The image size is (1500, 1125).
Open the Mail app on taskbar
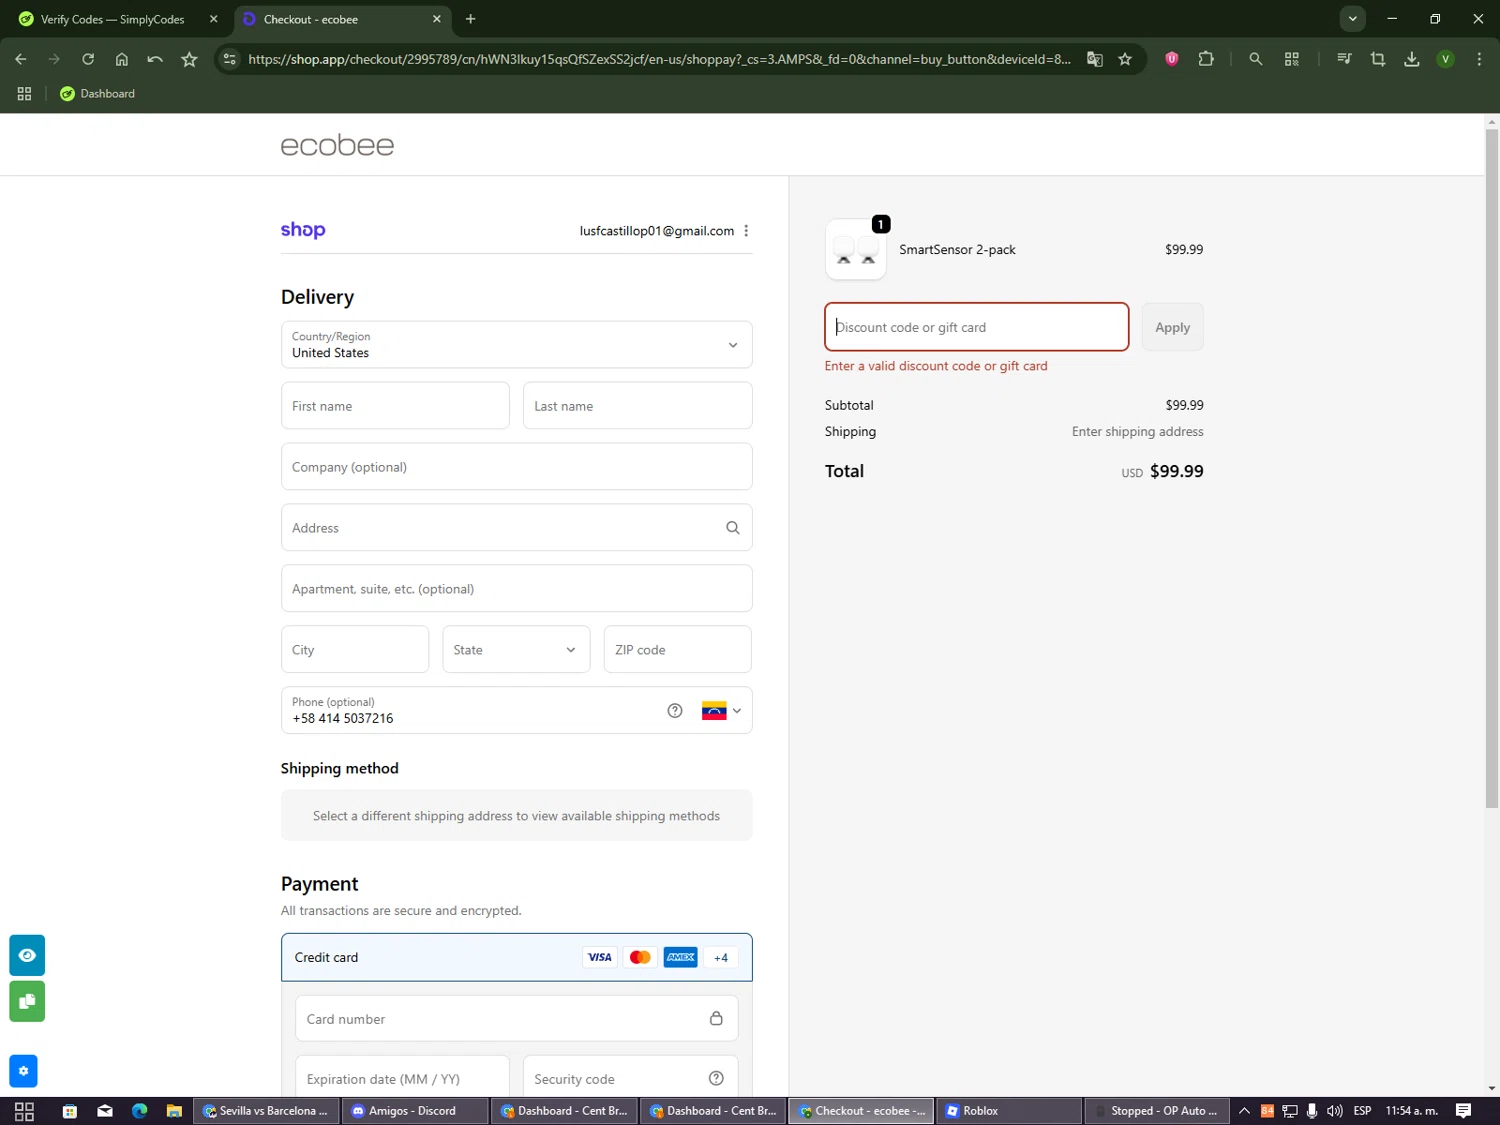[105, 1111]
